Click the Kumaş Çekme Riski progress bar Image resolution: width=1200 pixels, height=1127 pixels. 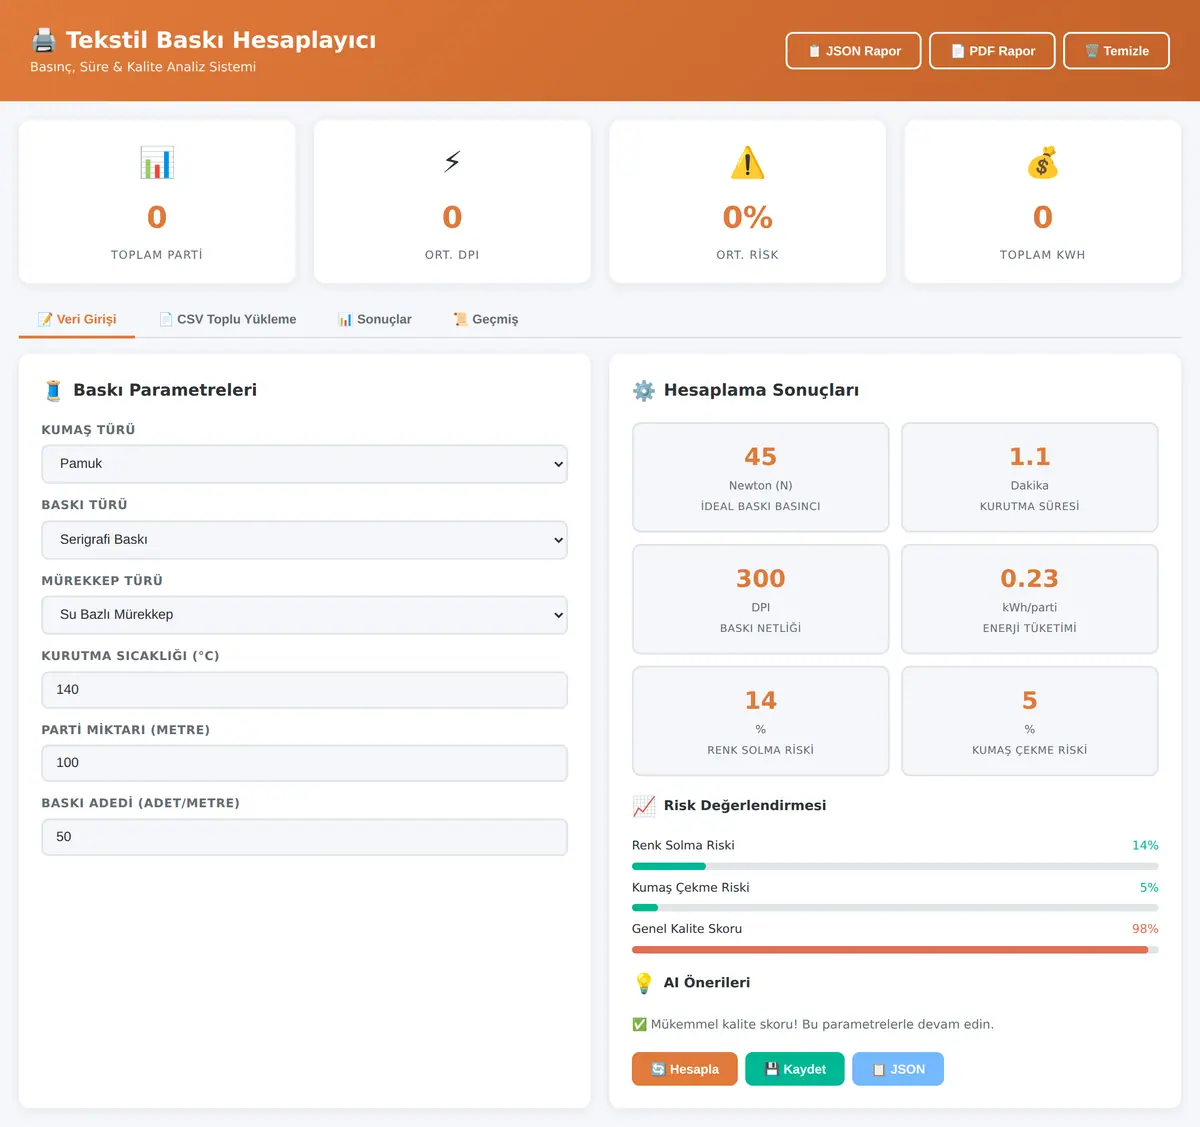(x=895, y=908)
